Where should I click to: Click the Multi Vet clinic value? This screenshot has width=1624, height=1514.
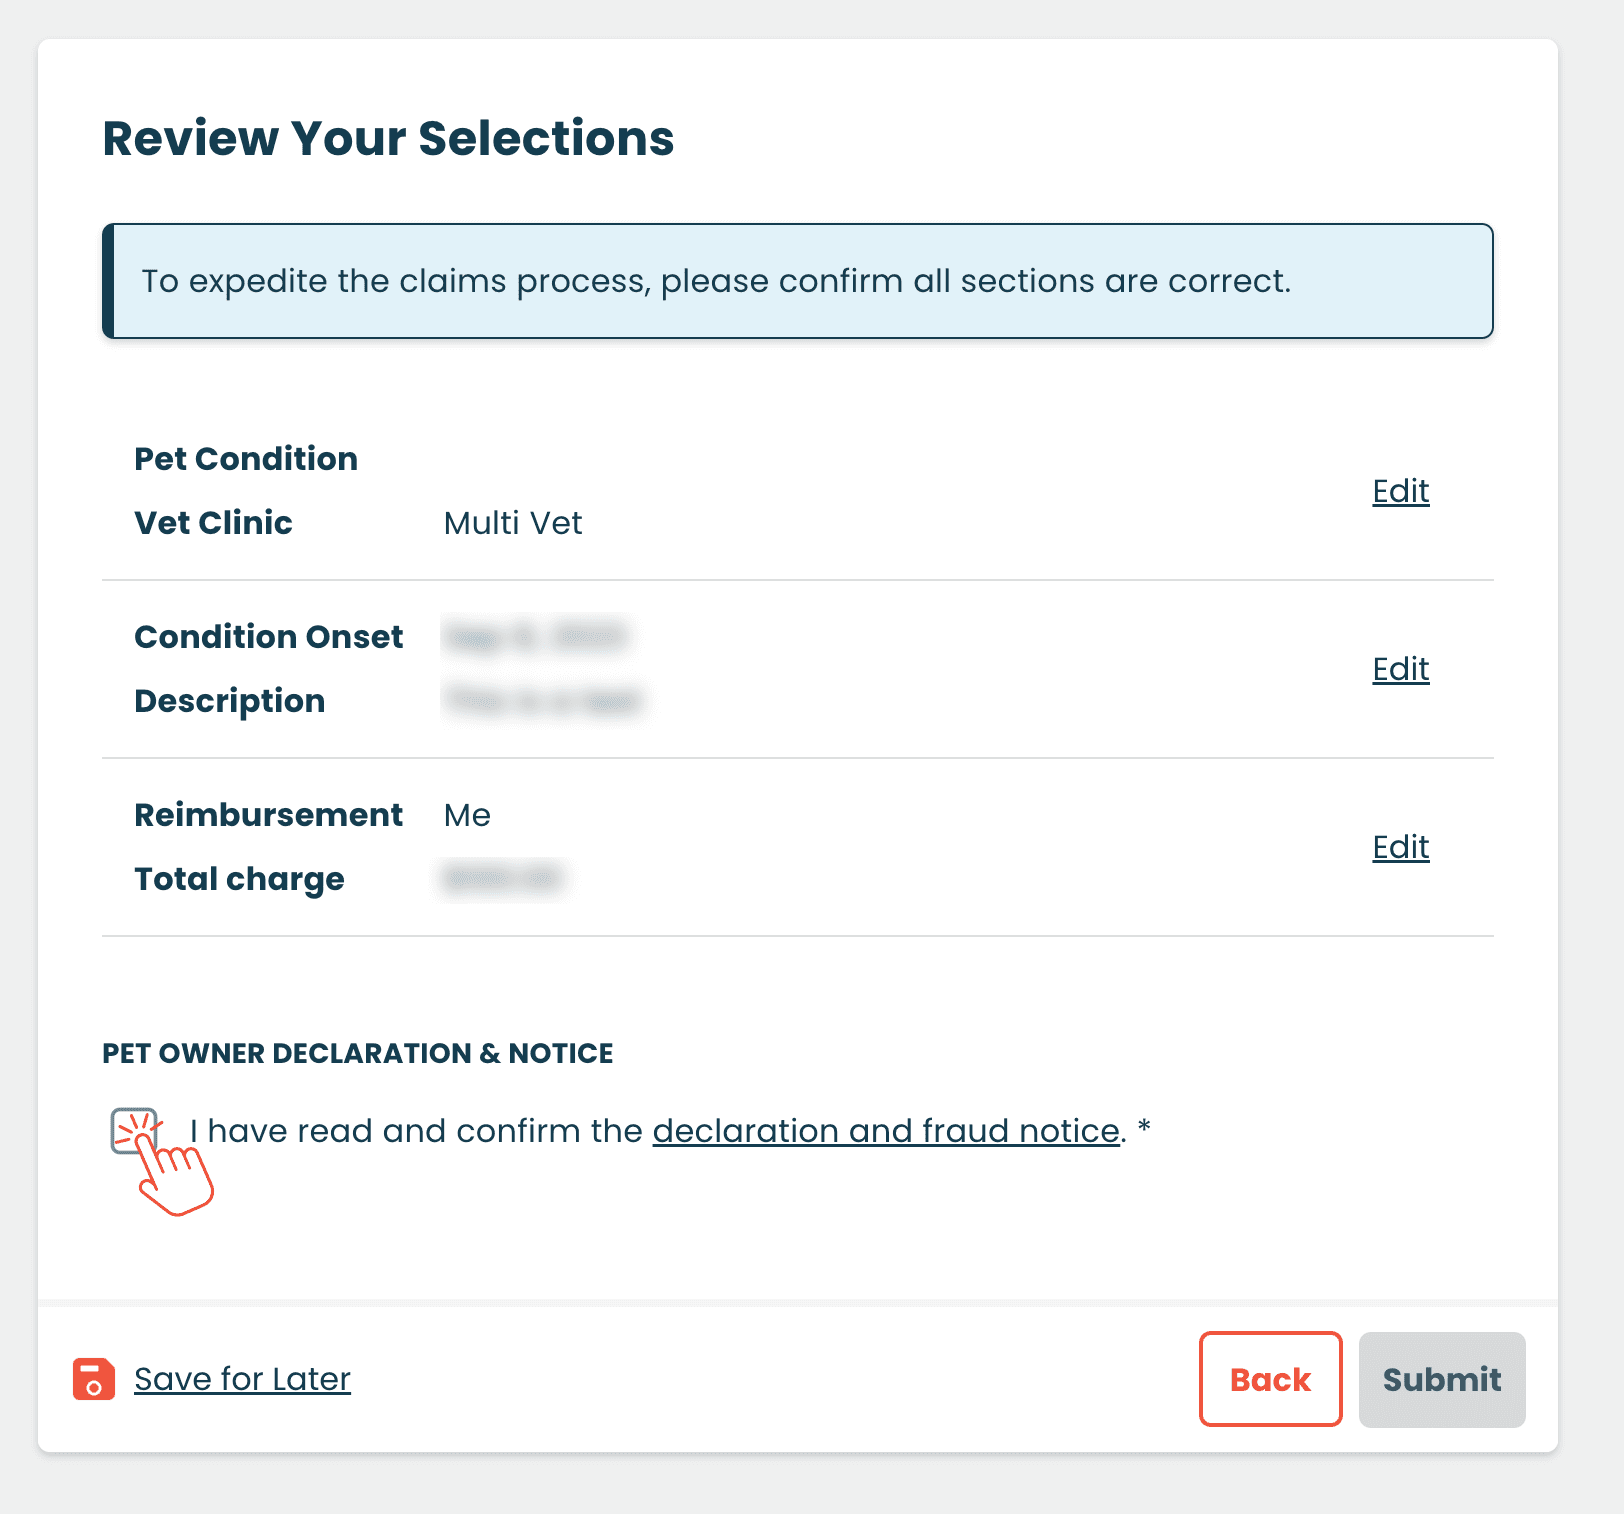tap(513, 522)
